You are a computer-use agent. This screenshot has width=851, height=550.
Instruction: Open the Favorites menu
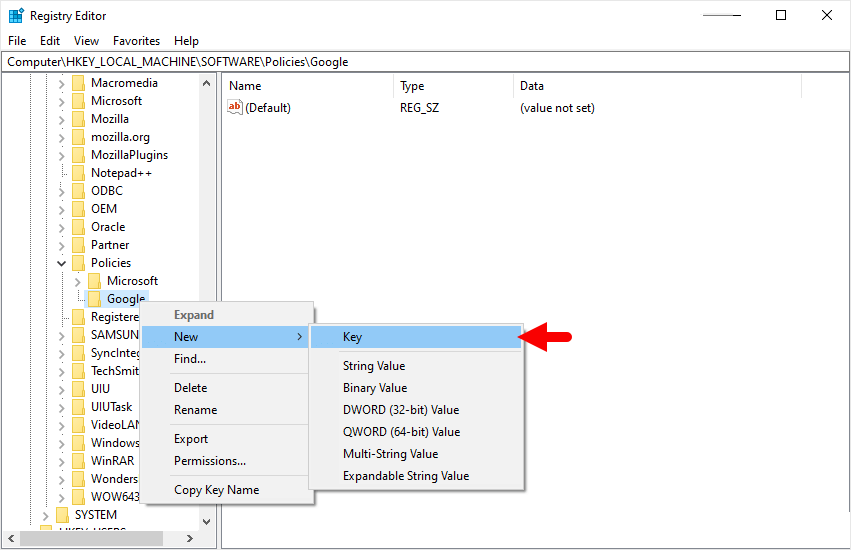pos(136,41)
